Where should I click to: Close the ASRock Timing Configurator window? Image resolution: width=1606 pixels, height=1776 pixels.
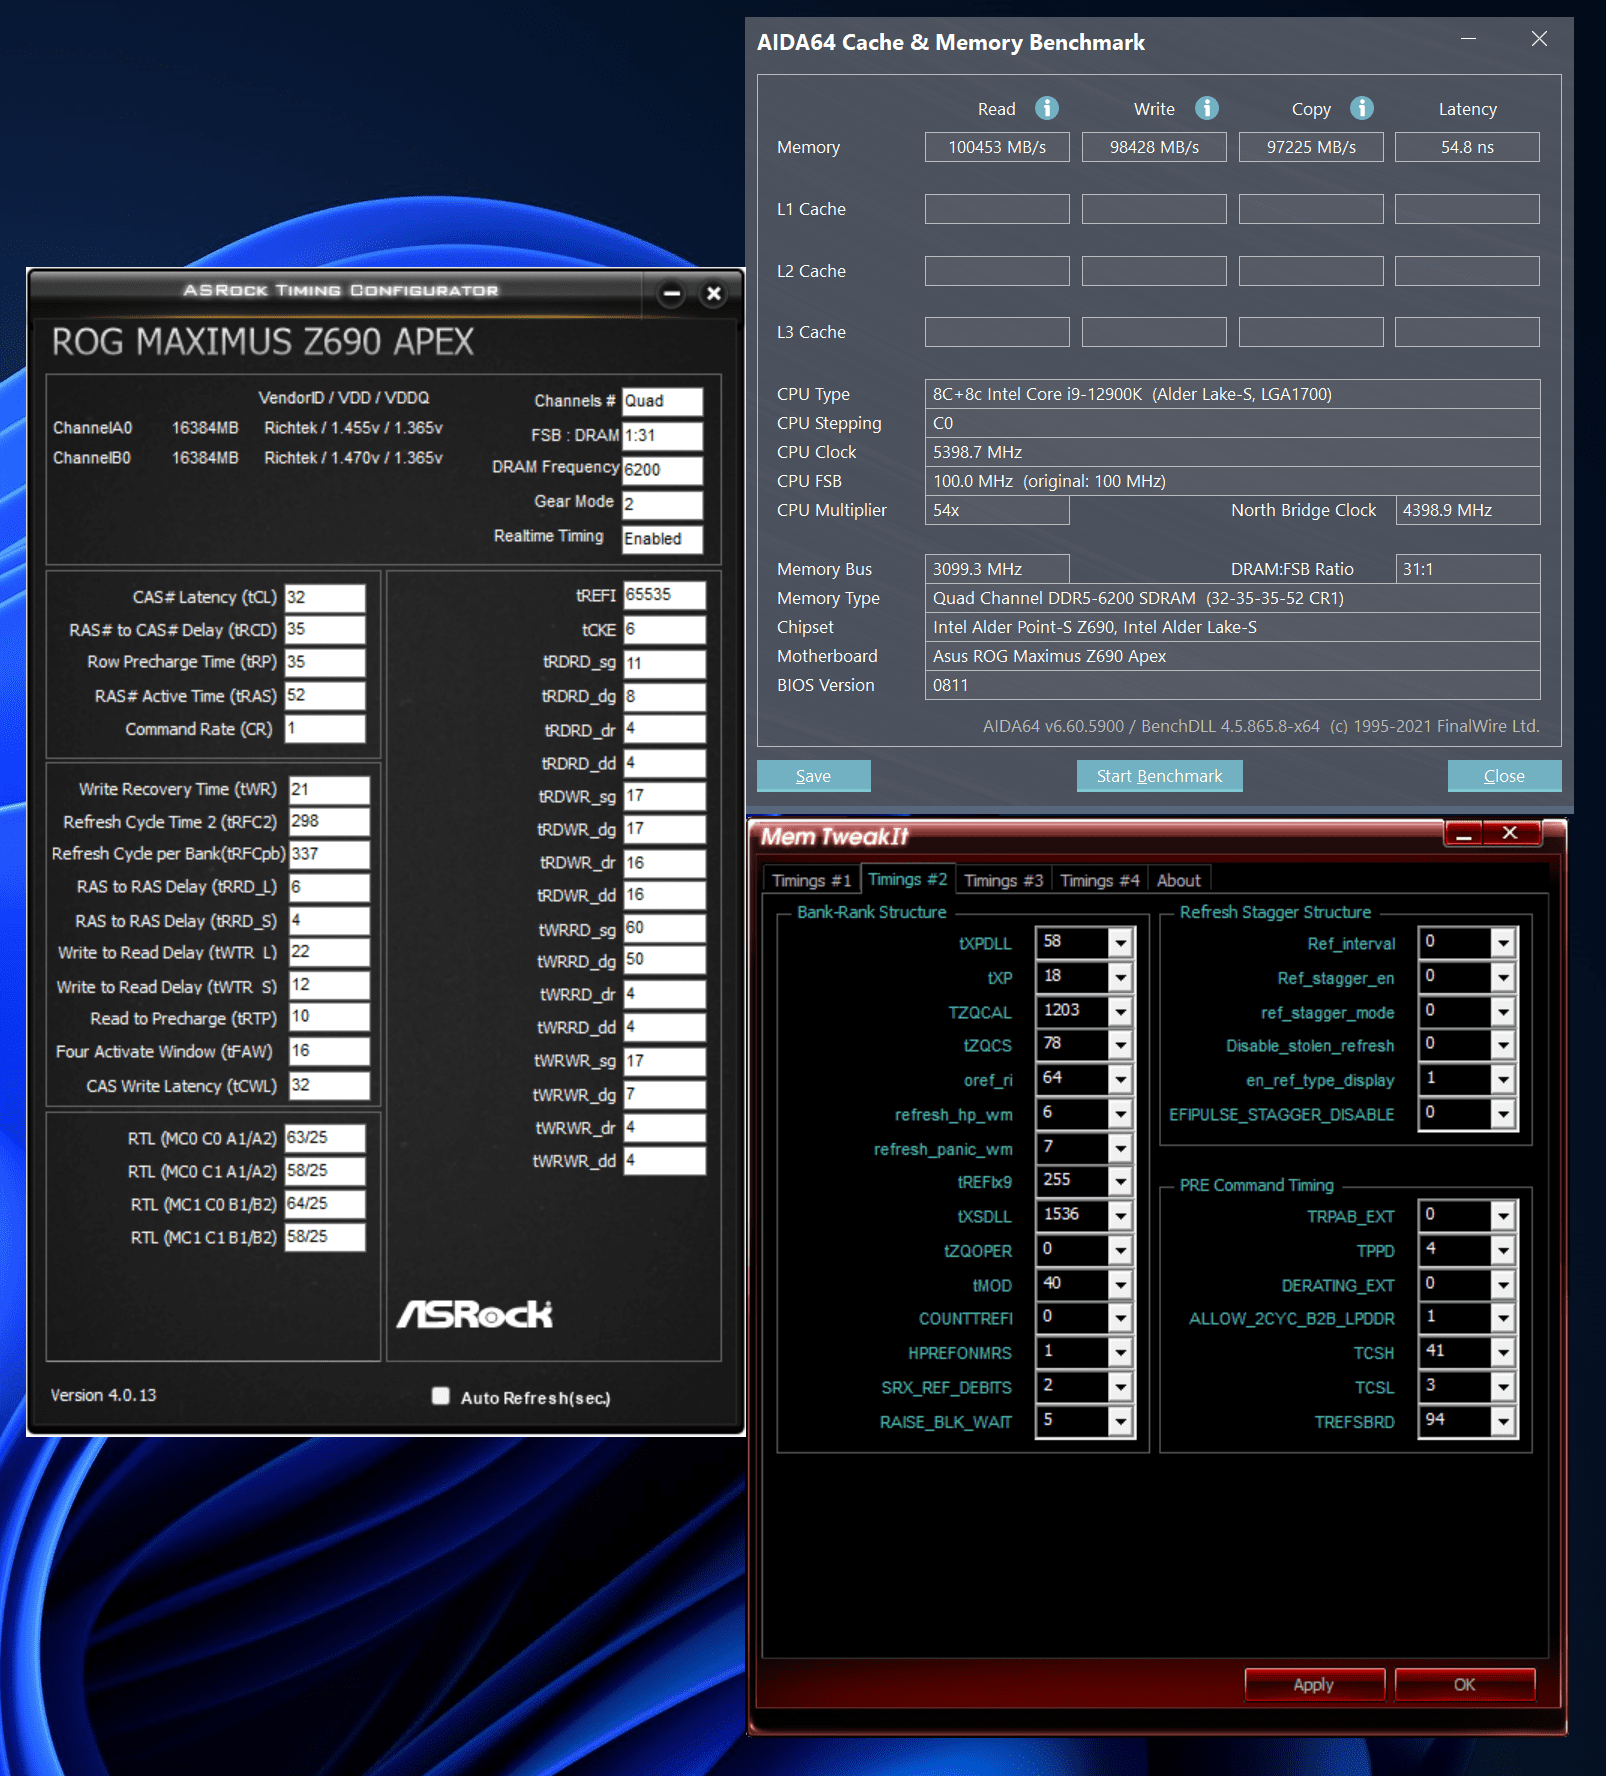coord(713,294)
